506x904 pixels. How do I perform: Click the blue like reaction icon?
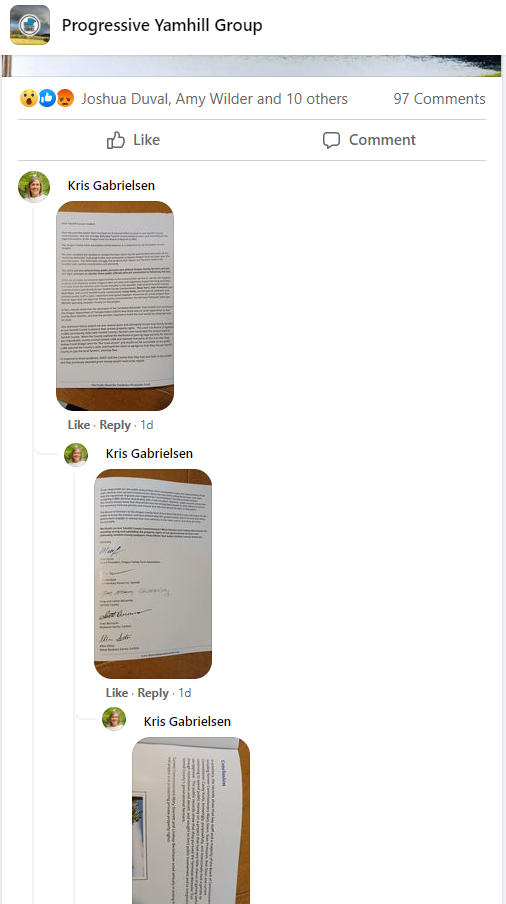[47, 99]
